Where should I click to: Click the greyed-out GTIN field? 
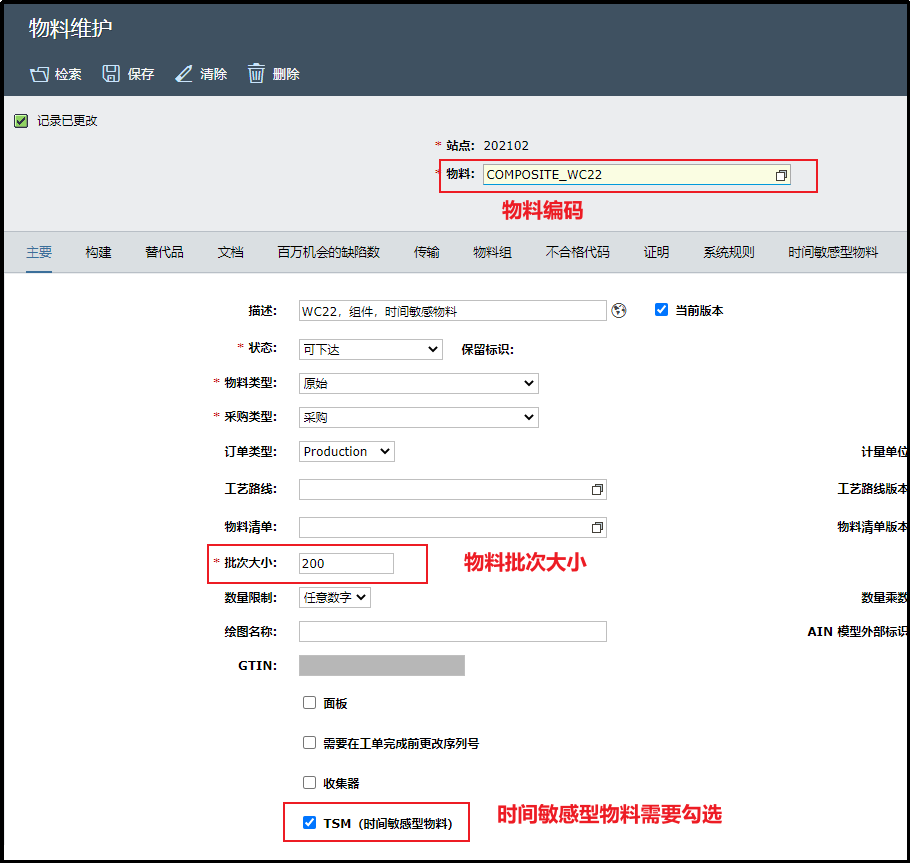(x=382, y=666)
